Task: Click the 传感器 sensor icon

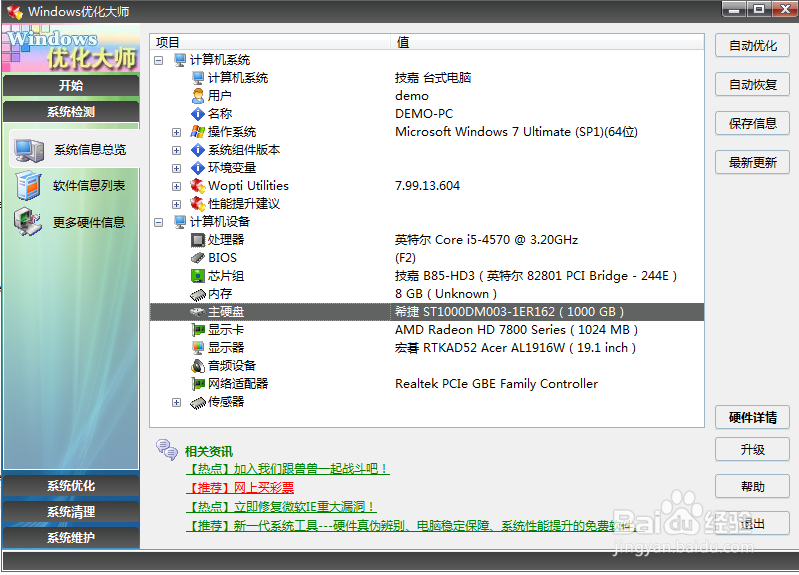Action: coord(197,403)
